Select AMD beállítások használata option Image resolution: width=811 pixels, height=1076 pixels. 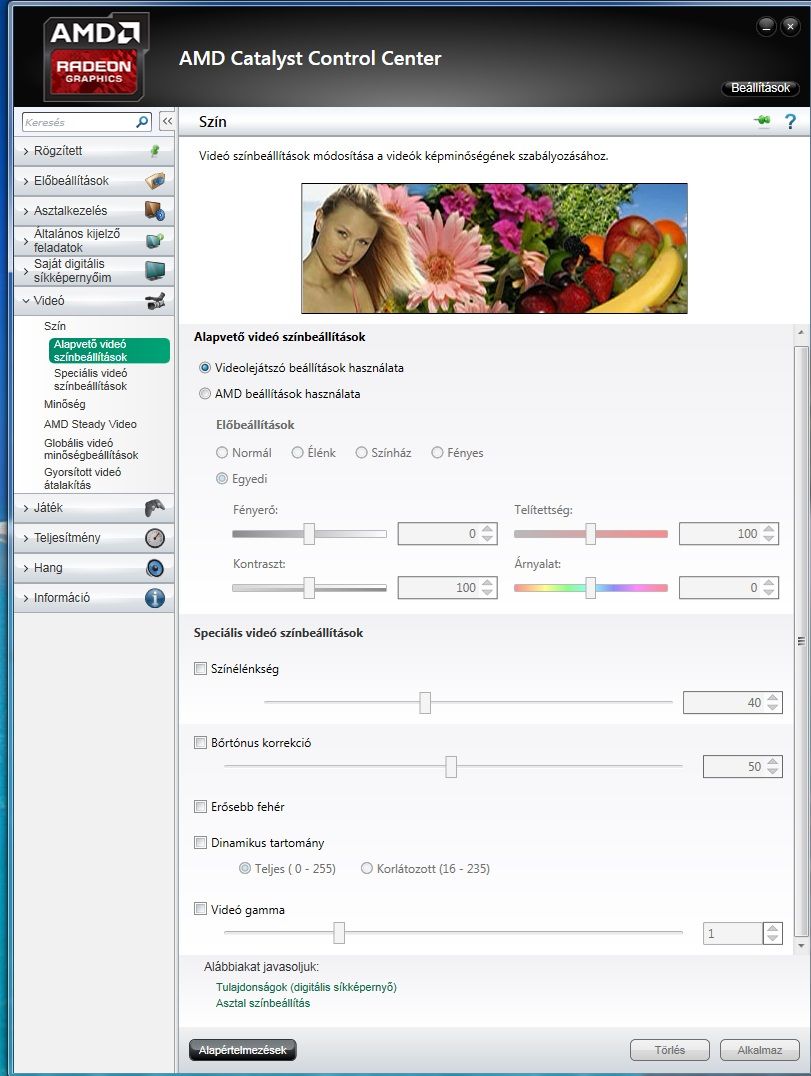coord(204,394)
